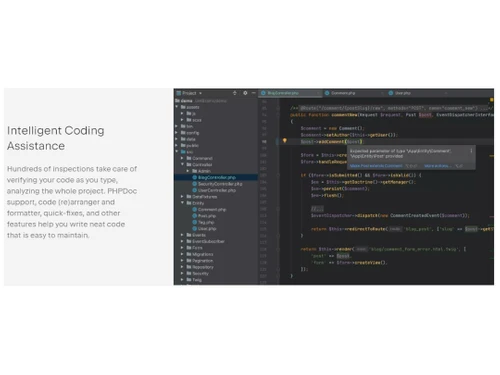Screen dimensions: 500x375
Task: Expand the EventSubscriber folder
Action: pos(182,241)
